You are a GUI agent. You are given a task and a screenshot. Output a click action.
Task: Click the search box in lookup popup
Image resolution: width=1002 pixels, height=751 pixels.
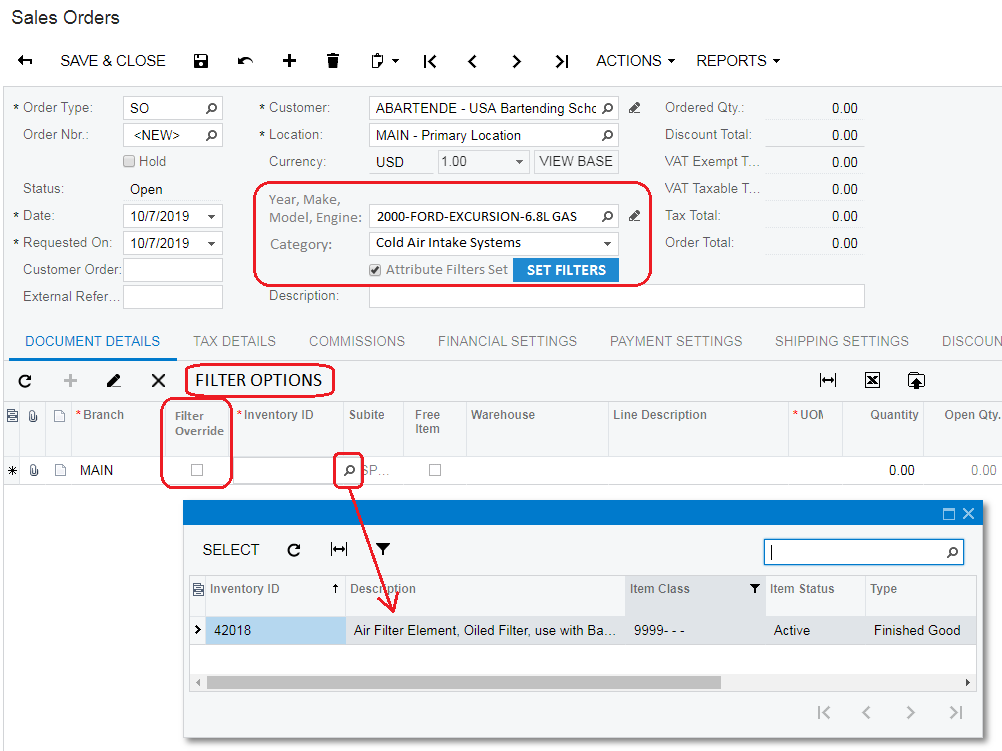tap(863, 552)
